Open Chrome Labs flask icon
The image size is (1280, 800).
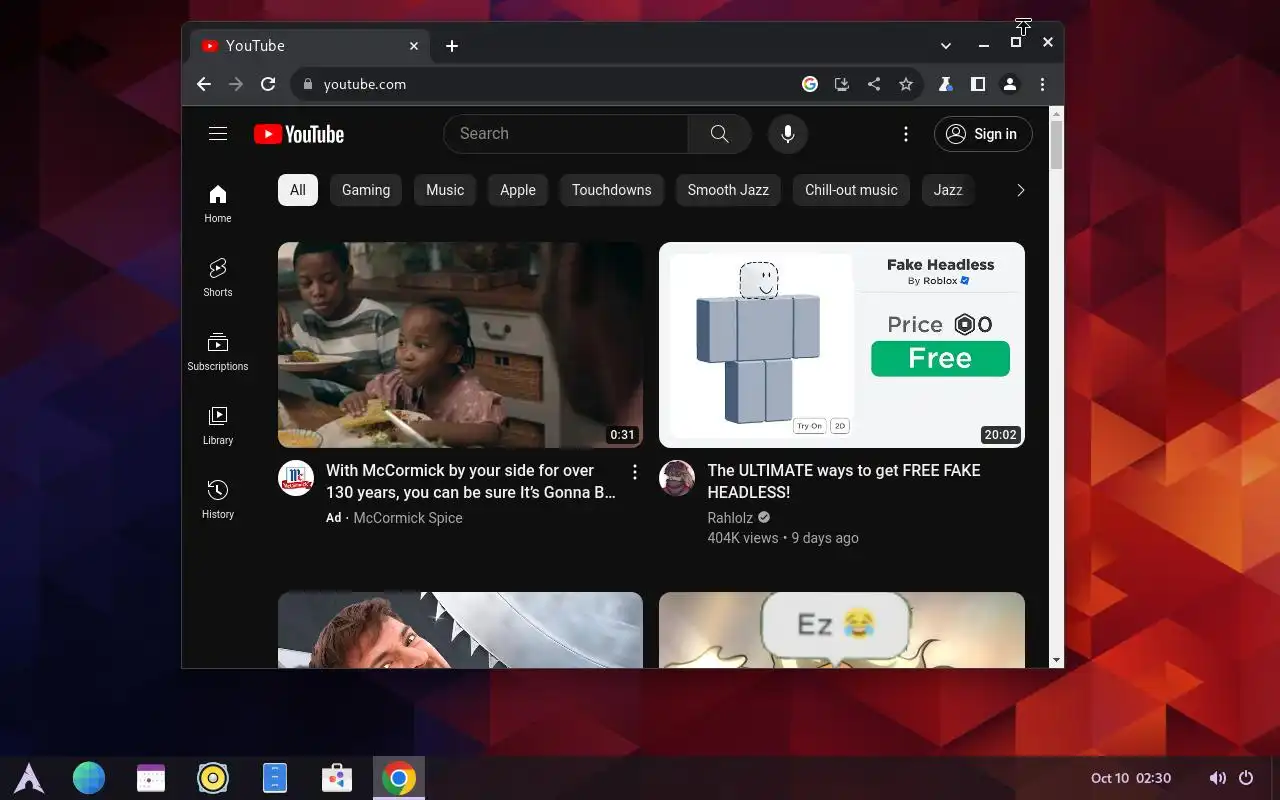tap(946, 84)
